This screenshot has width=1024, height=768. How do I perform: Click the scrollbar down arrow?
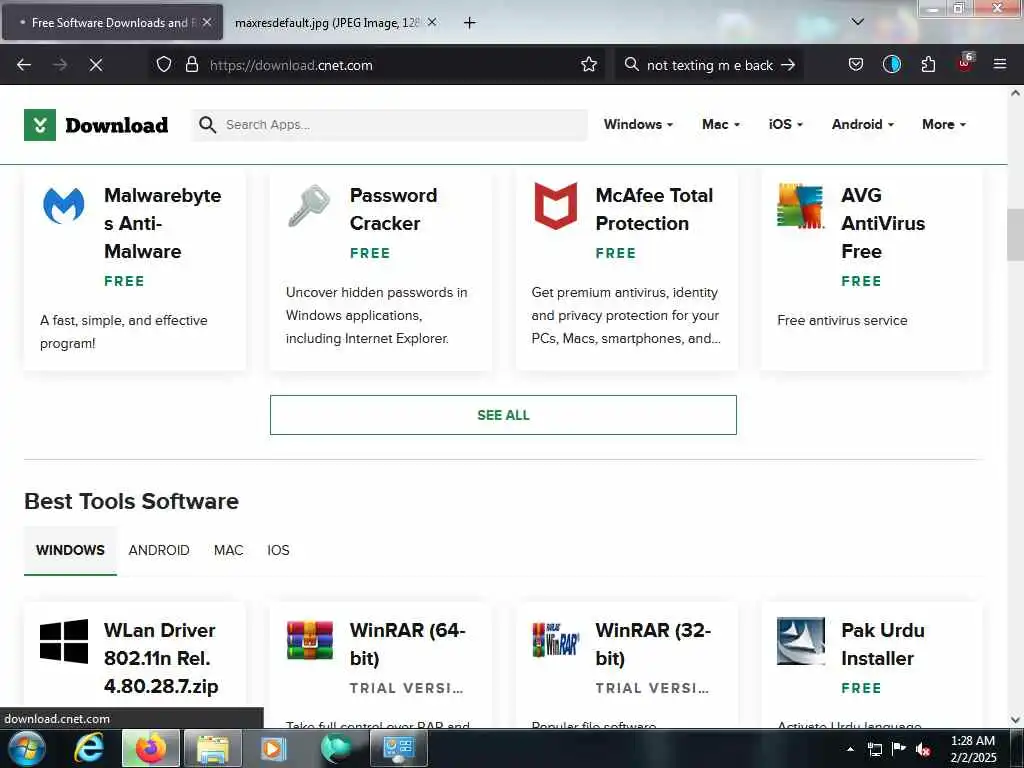[x=1015, y=720]
